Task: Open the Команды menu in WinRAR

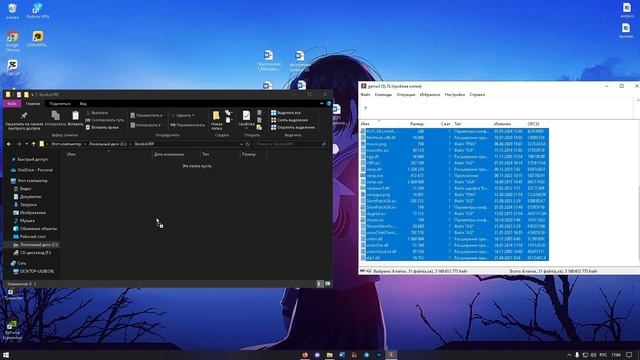Action: pyautogui.click(x=383, y=95)
